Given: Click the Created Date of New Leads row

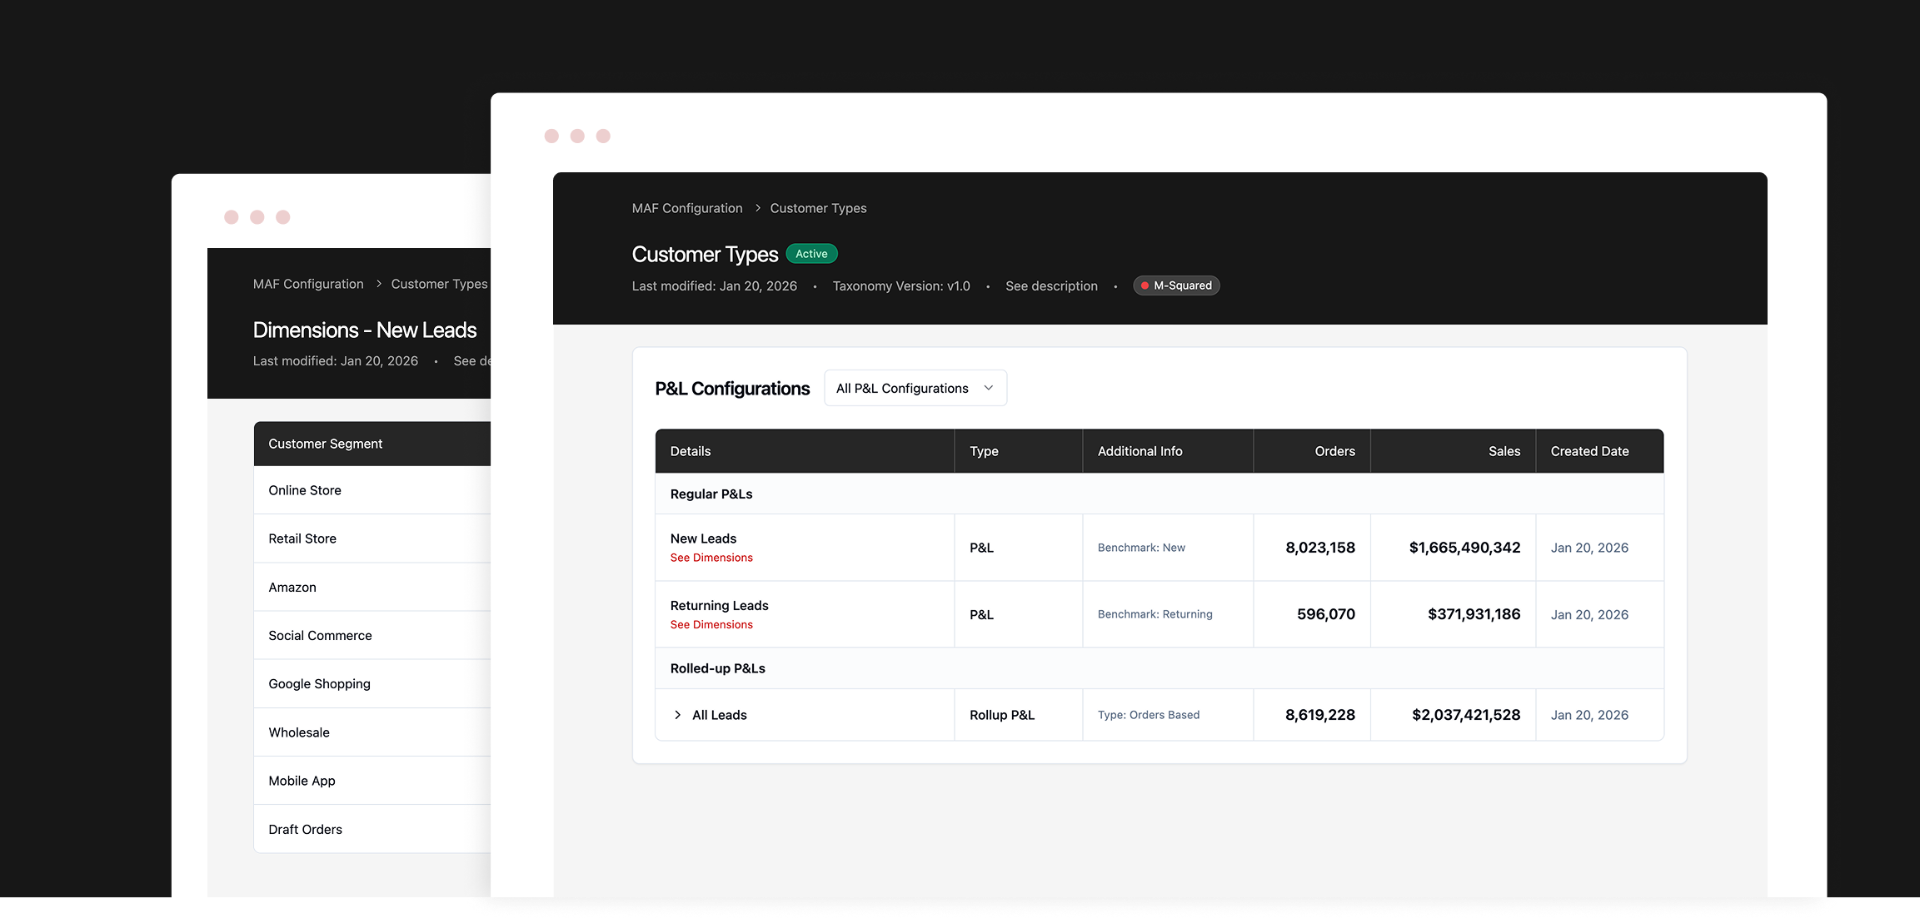Looking at the screenshot, I should click(x=1589, y=548).
